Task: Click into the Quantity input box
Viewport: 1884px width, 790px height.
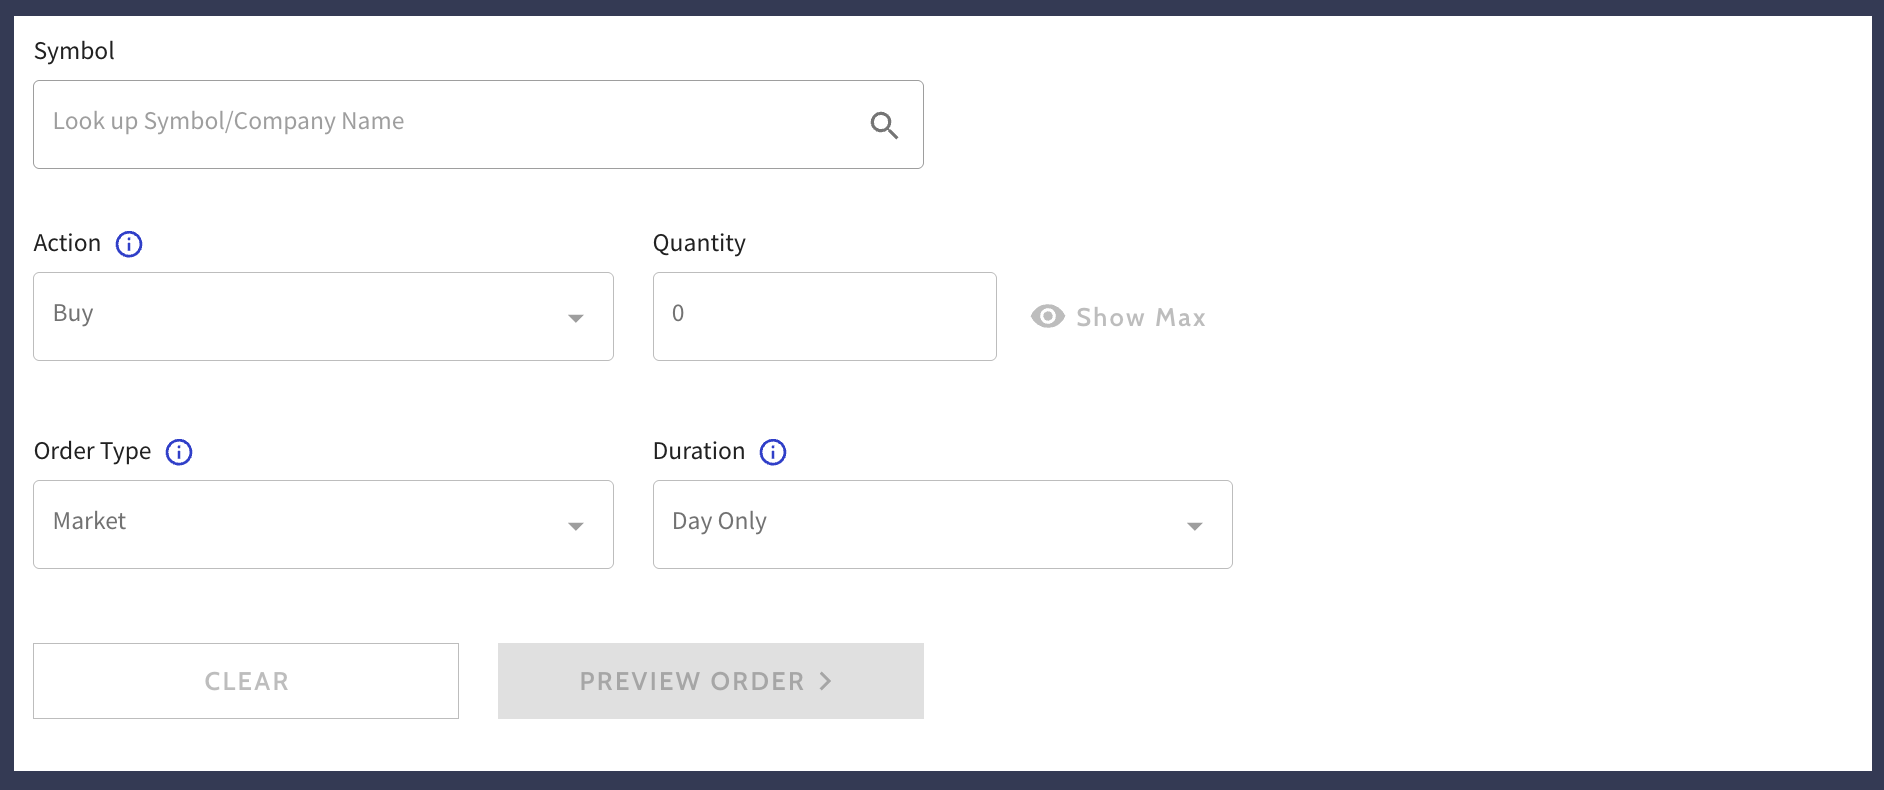Action: pos(824,316)
